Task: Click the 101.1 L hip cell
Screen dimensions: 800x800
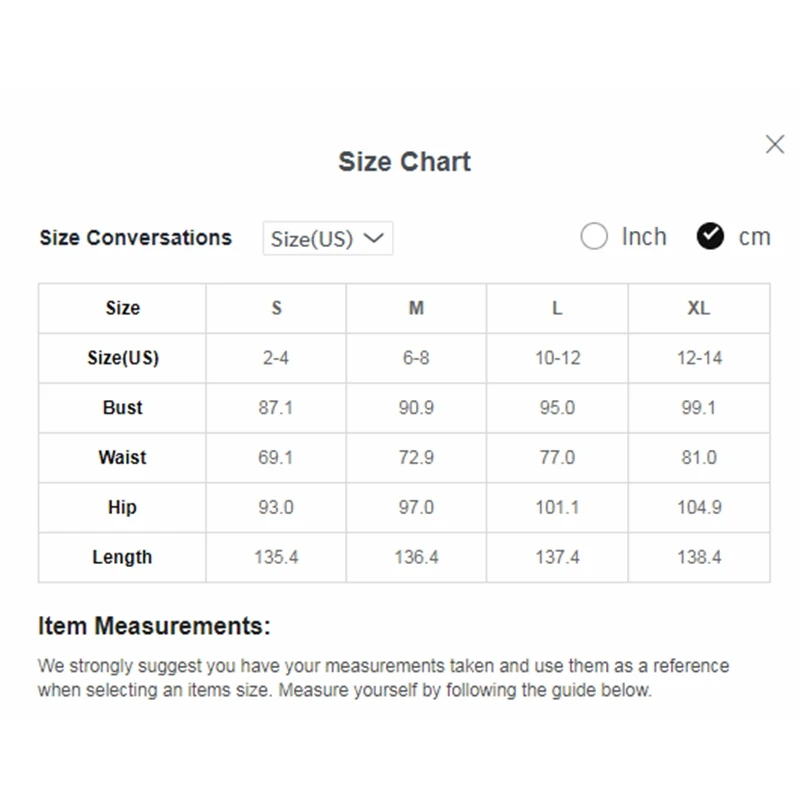Action: 557,508
